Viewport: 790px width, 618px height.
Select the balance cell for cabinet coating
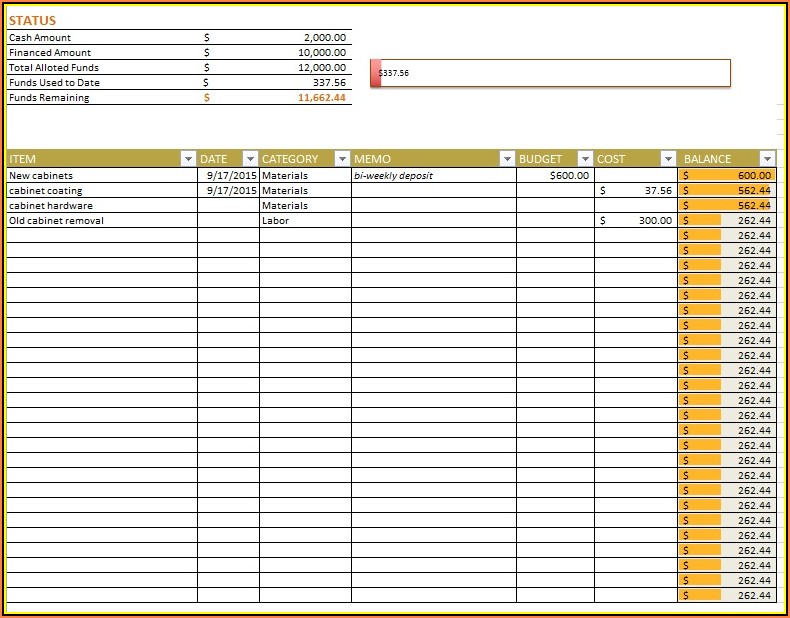(727, 190)
